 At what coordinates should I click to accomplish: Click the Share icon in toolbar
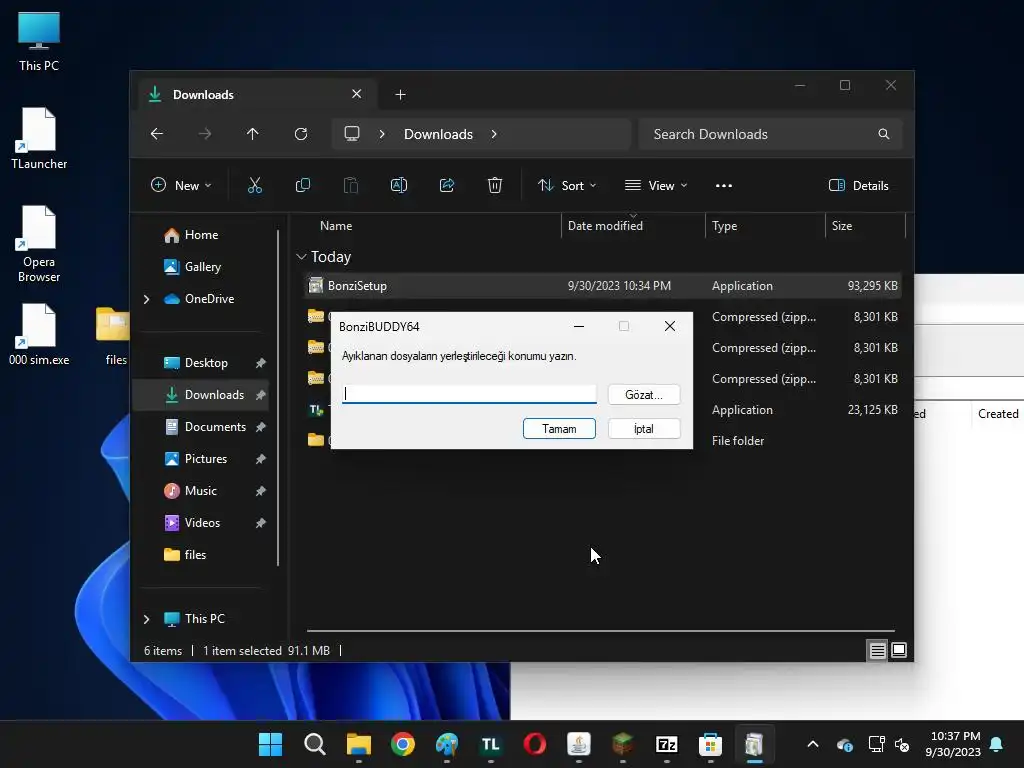[x=447, y=185]
